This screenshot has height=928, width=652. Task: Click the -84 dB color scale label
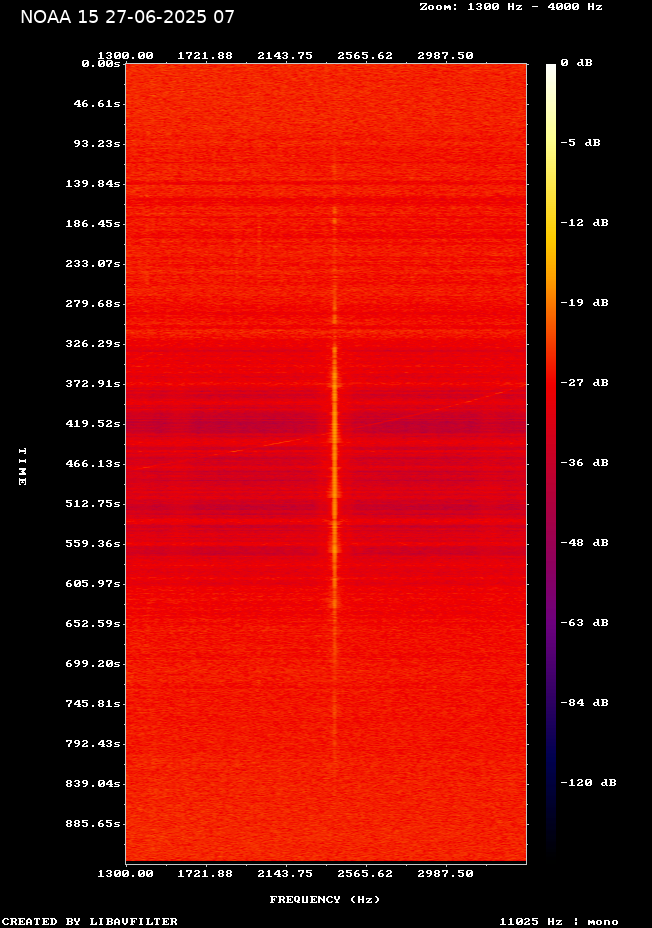[585, 703]
